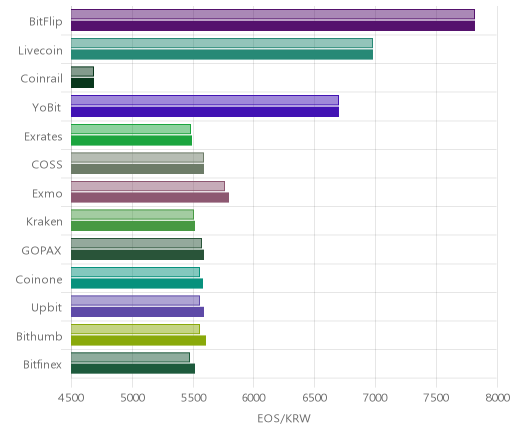The width and height of the screenshot is (512, 436).
Task: Click the gray-green COSS bar
Action: point(137,169)
